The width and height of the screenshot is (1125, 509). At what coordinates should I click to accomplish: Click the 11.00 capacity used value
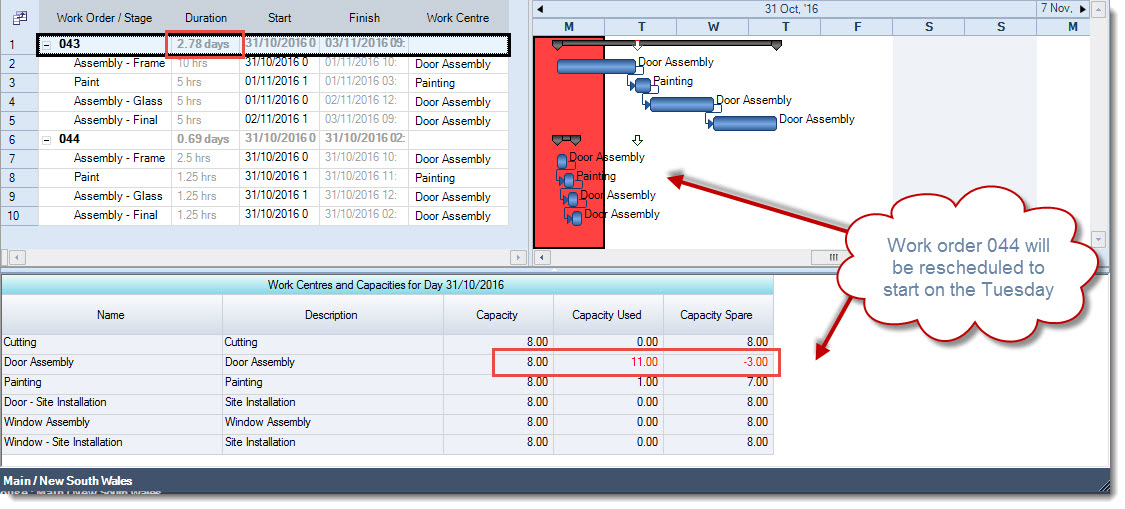[645, 363]
